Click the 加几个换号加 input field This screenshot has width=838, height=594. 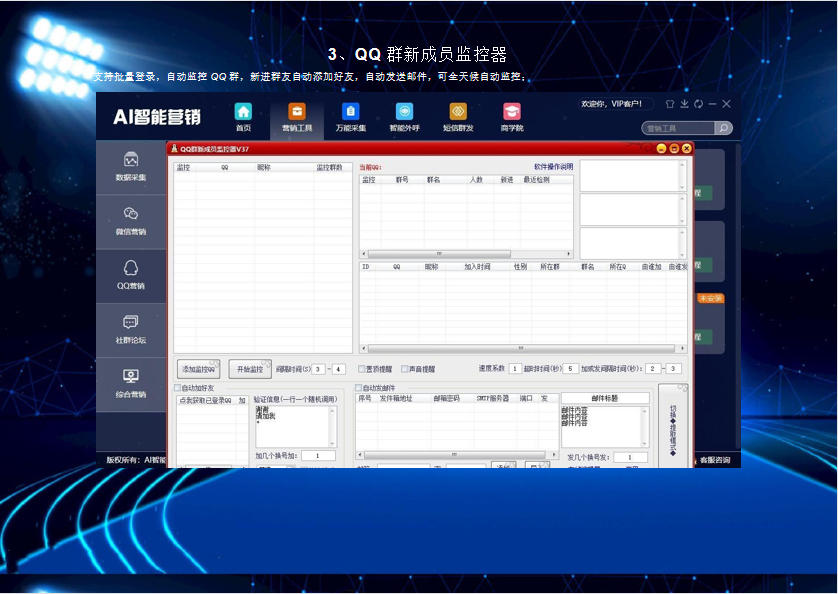[x=318, y=456]
